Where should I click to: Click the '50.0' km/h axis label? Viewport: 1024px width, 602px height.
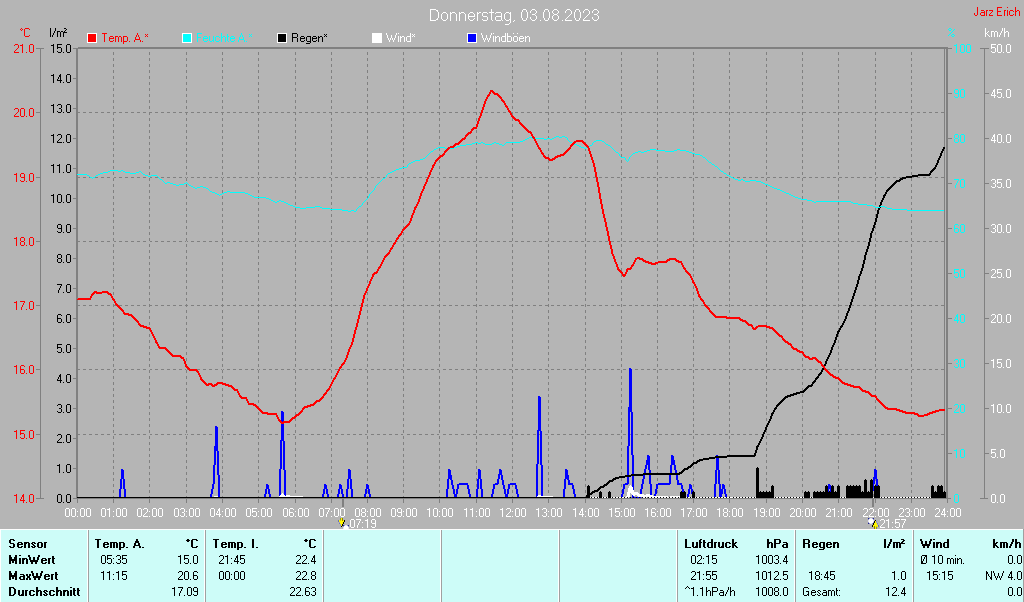[1001, 48]
